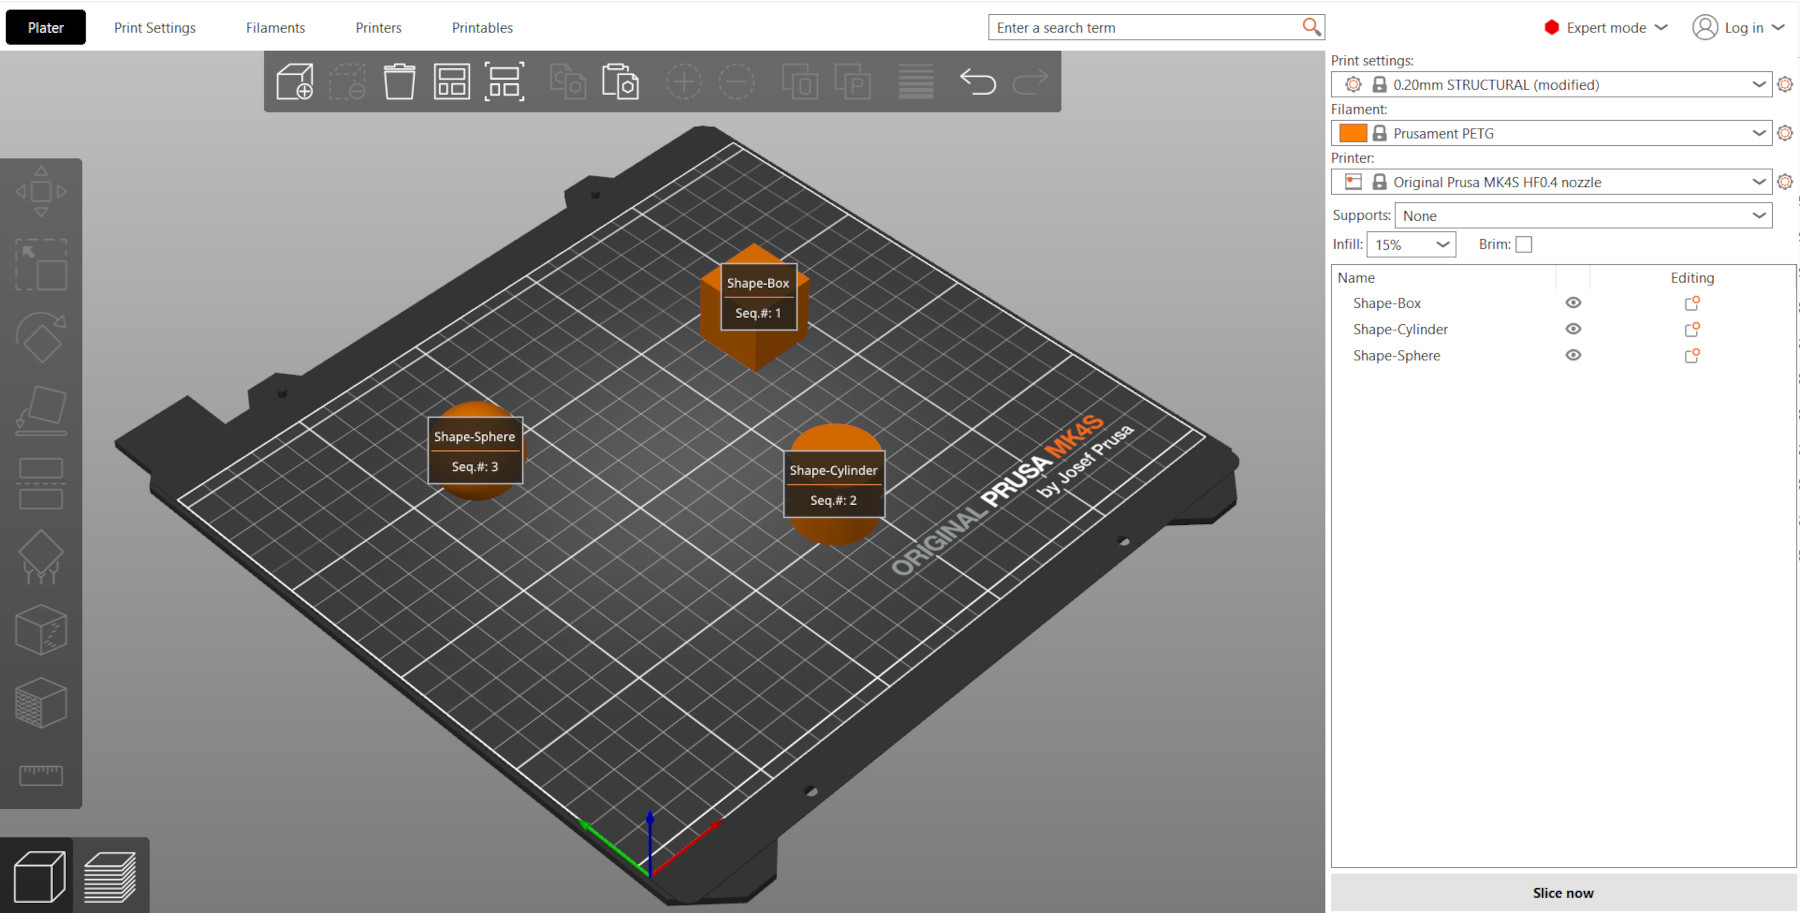Undo the last action
Screen dimensions: 1800x913
point(978,82)
